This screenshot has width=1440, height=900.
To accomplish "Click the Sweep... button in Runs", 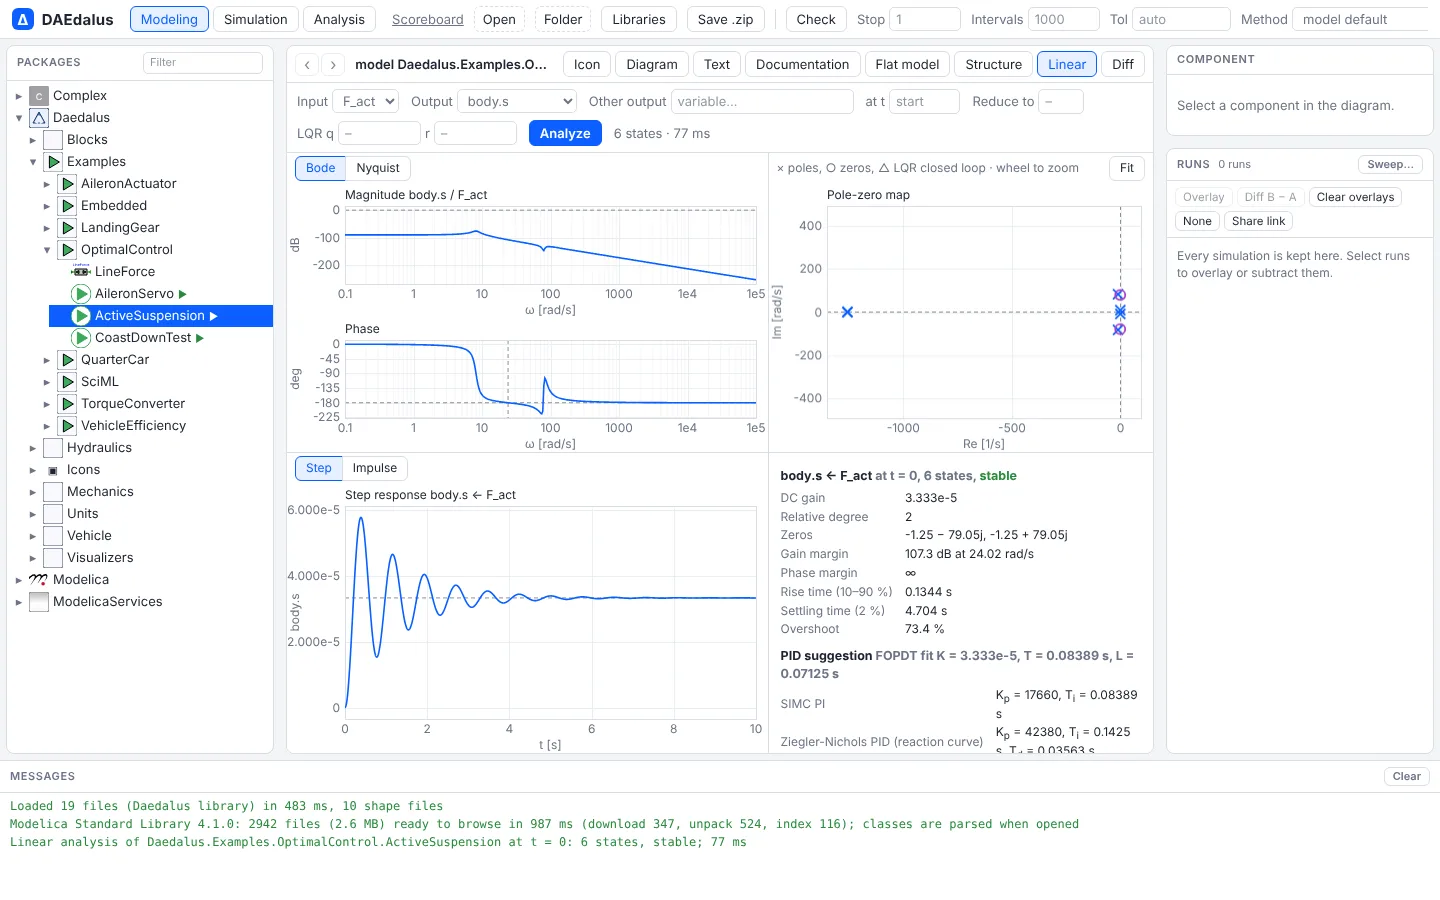I will coord(1391,164).
